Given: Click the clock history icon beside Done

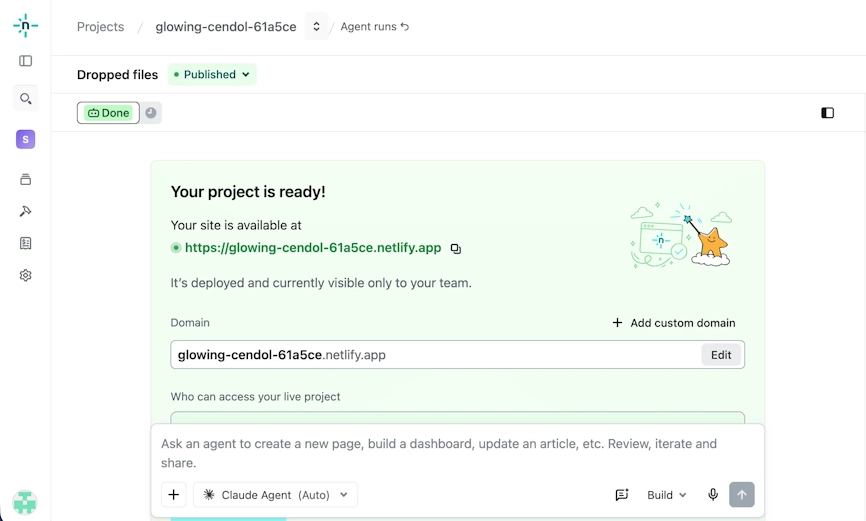Looking at the screenshot, I should point(151,113).
